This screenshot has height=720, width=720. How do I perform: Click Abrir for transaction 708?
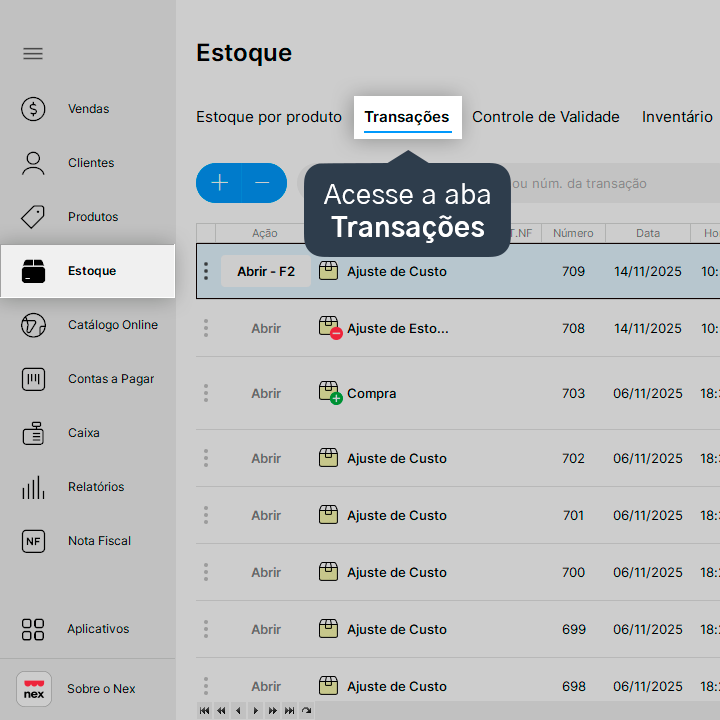tap(266, 328)
